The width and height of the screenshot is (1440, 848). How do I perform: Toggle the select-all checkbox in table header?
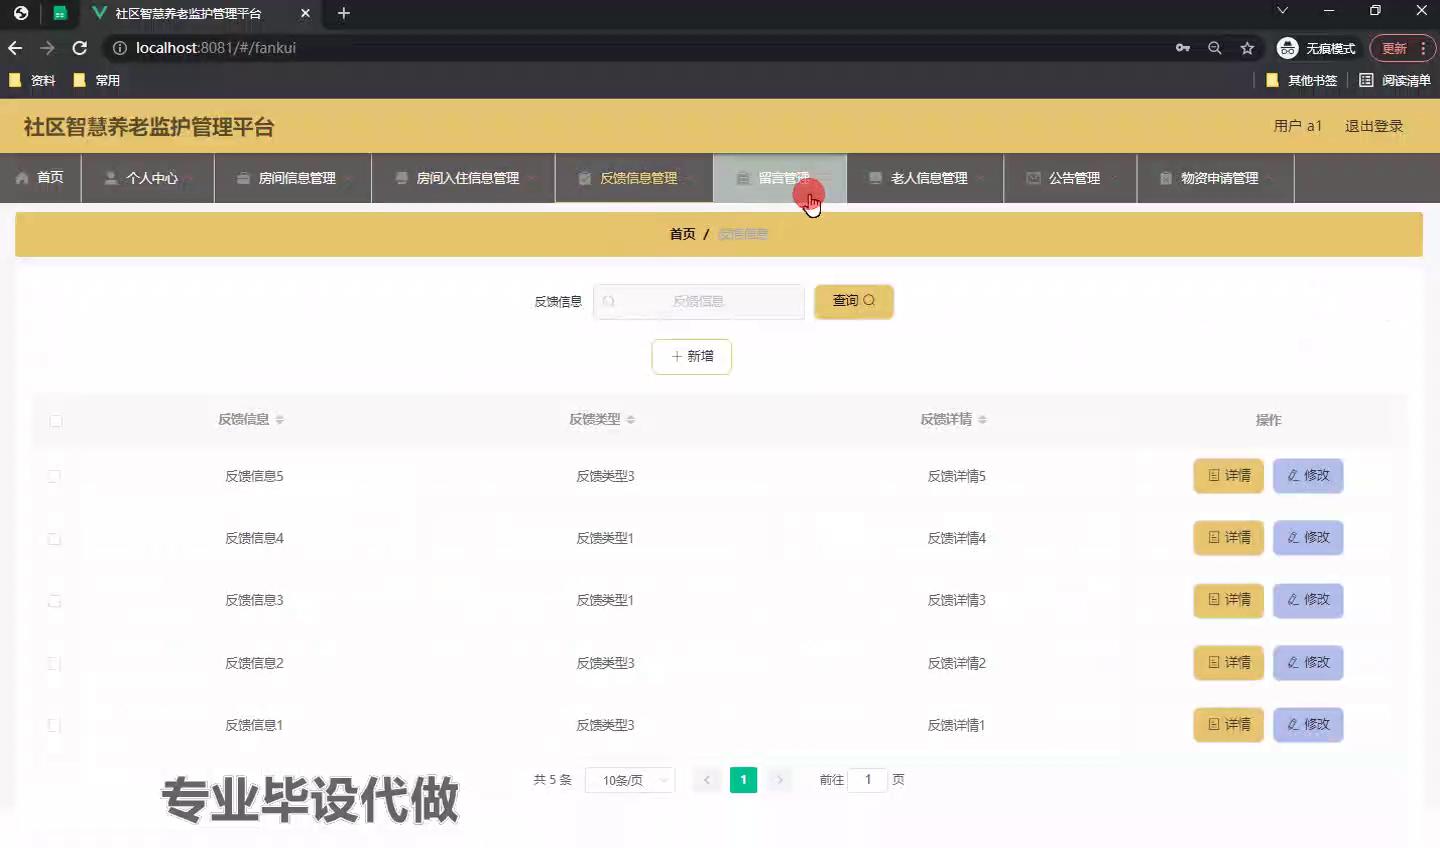point(56,421)
